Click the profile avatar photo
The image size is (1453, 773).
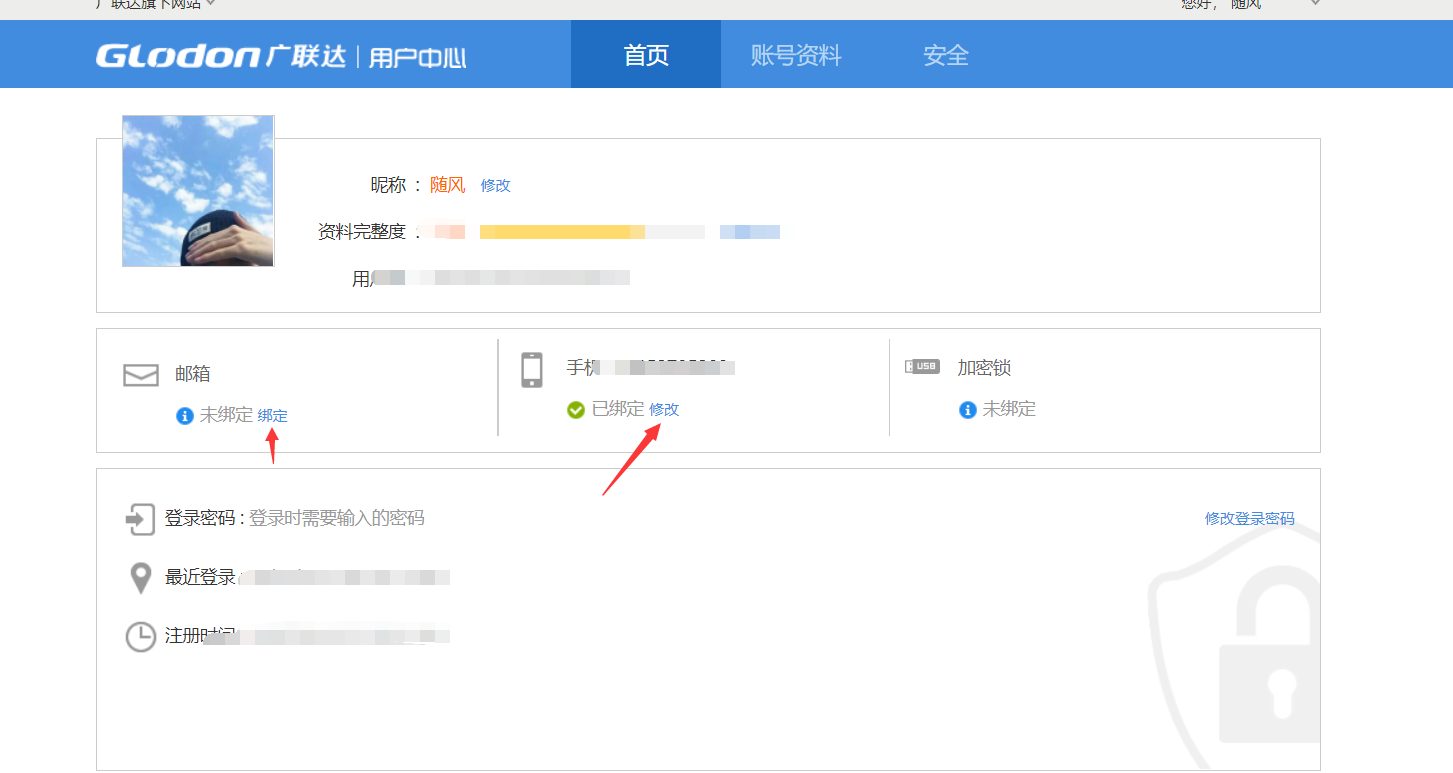point(197,190)
